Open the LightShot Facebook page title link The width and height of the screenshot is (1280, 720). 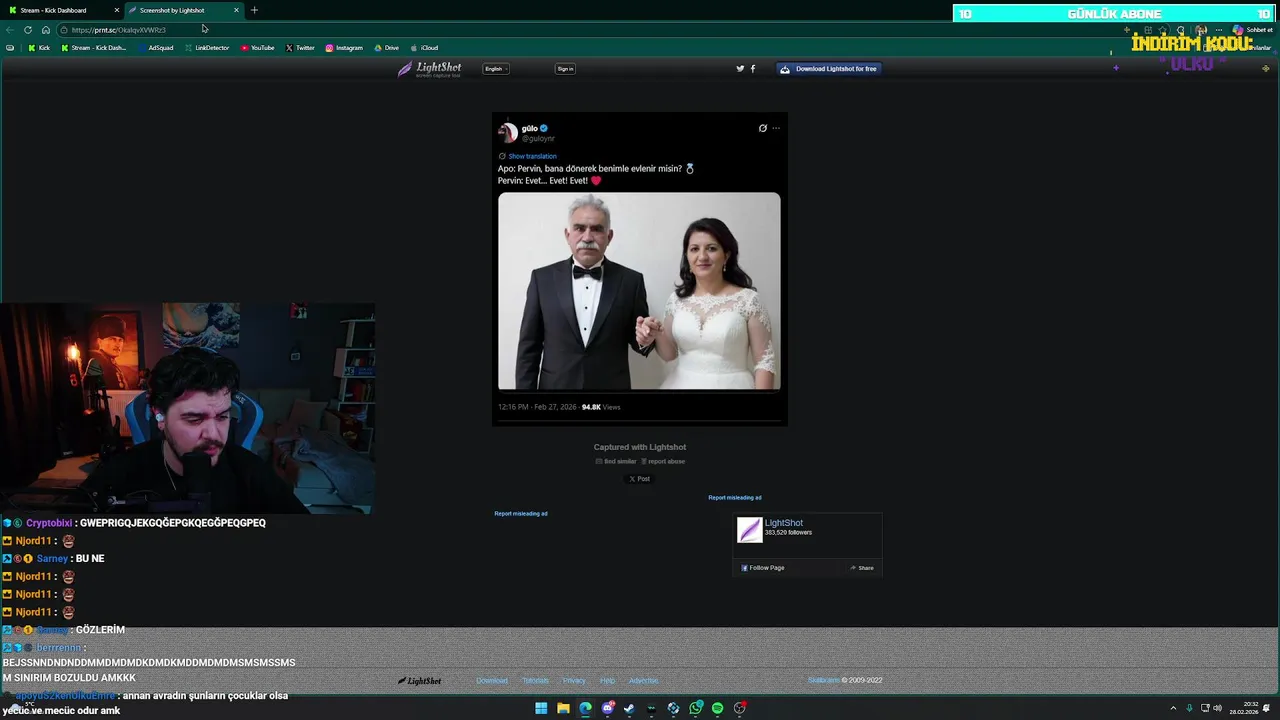[x=784, y=523]
